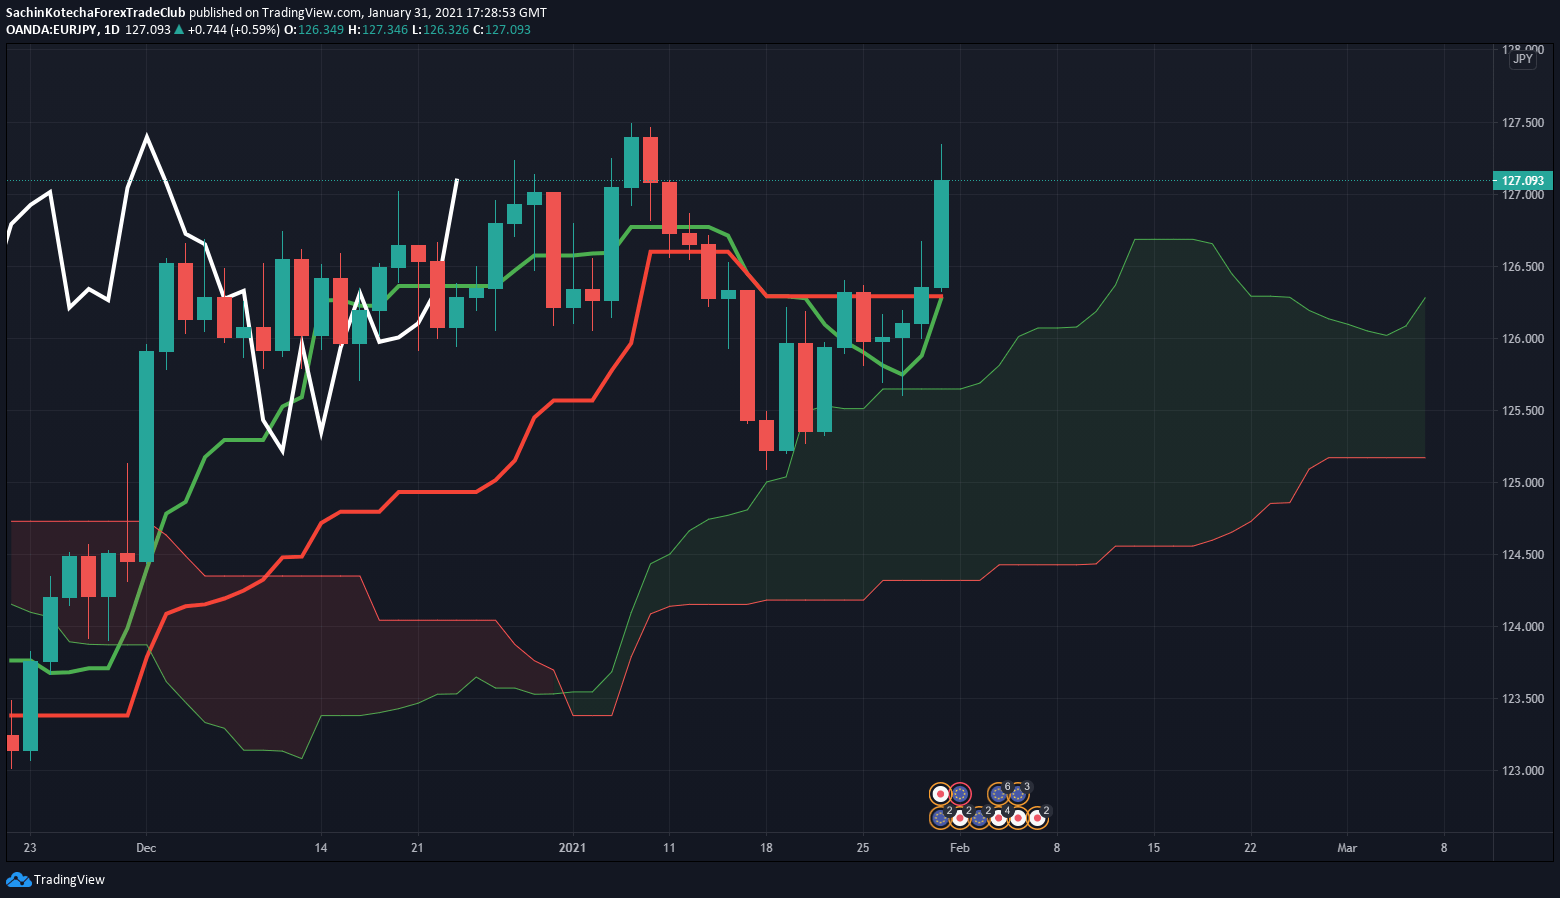
Task: Click the current price tag 127.093
Action: (1522, 181)
